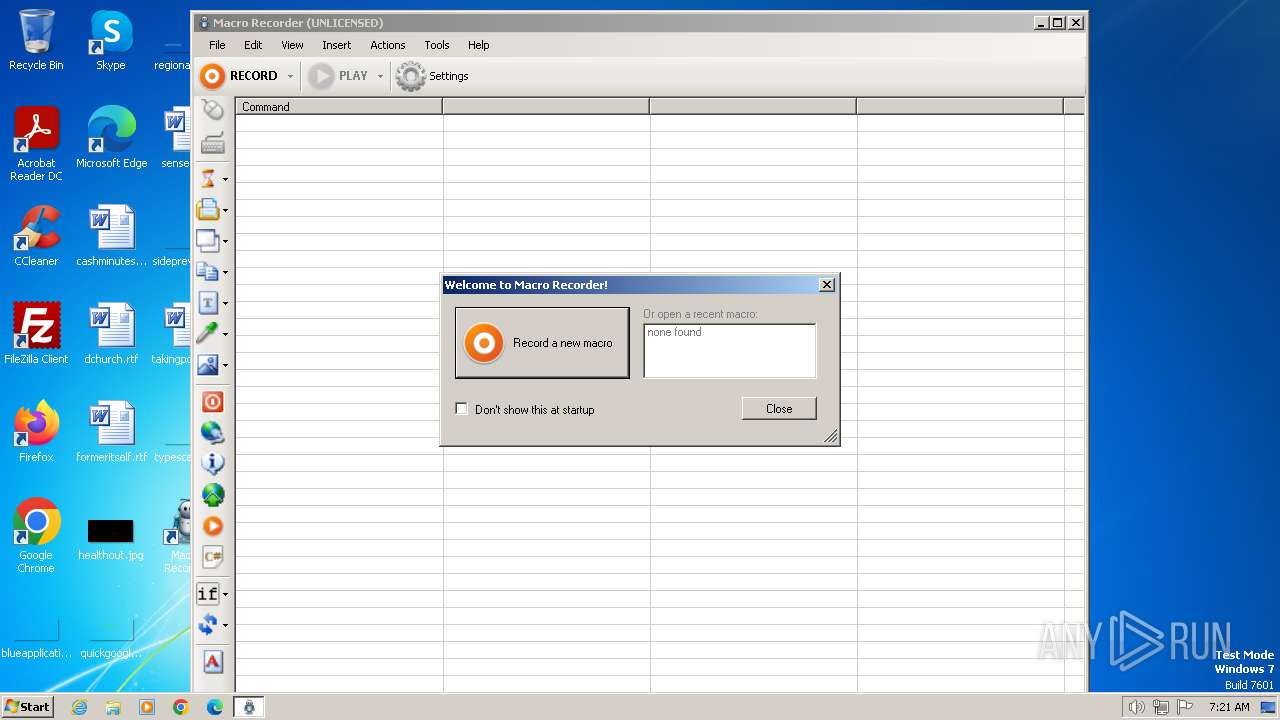This screenshot has width=1280, height=720.
Task: Click the red power/shutdown command icon
Action: point(212,402)
